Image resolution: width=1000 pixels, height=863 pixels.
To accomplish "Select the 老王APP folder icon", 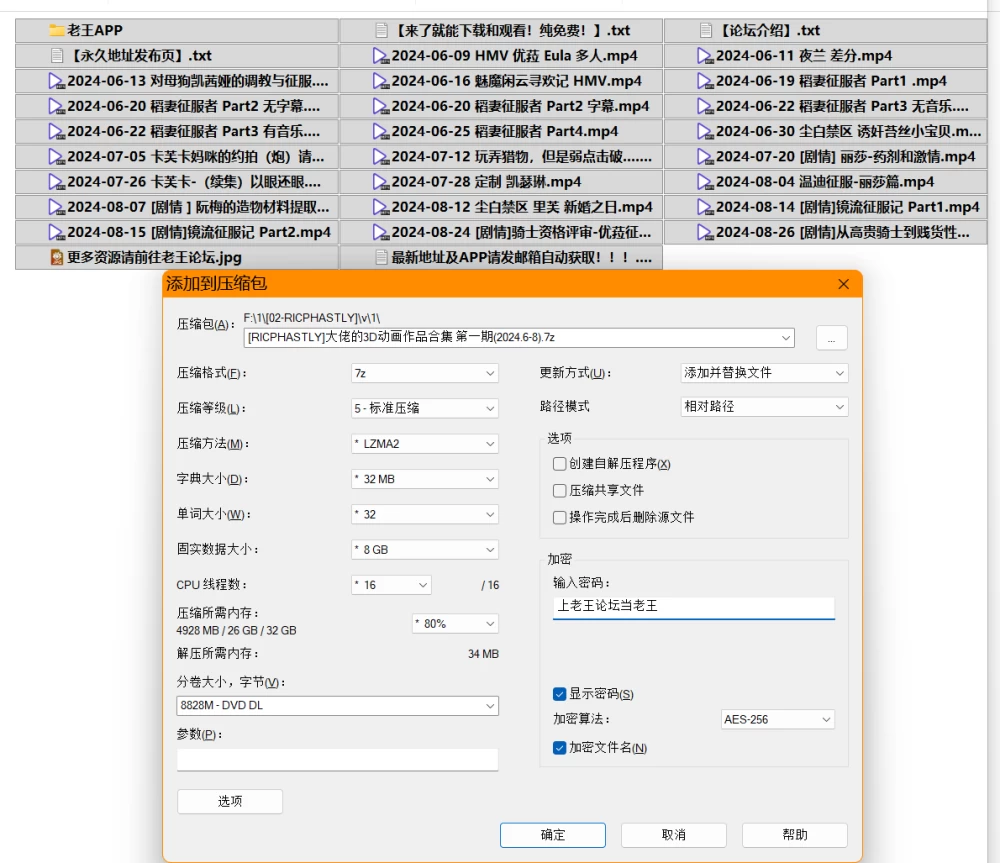I will pos(57,30).
